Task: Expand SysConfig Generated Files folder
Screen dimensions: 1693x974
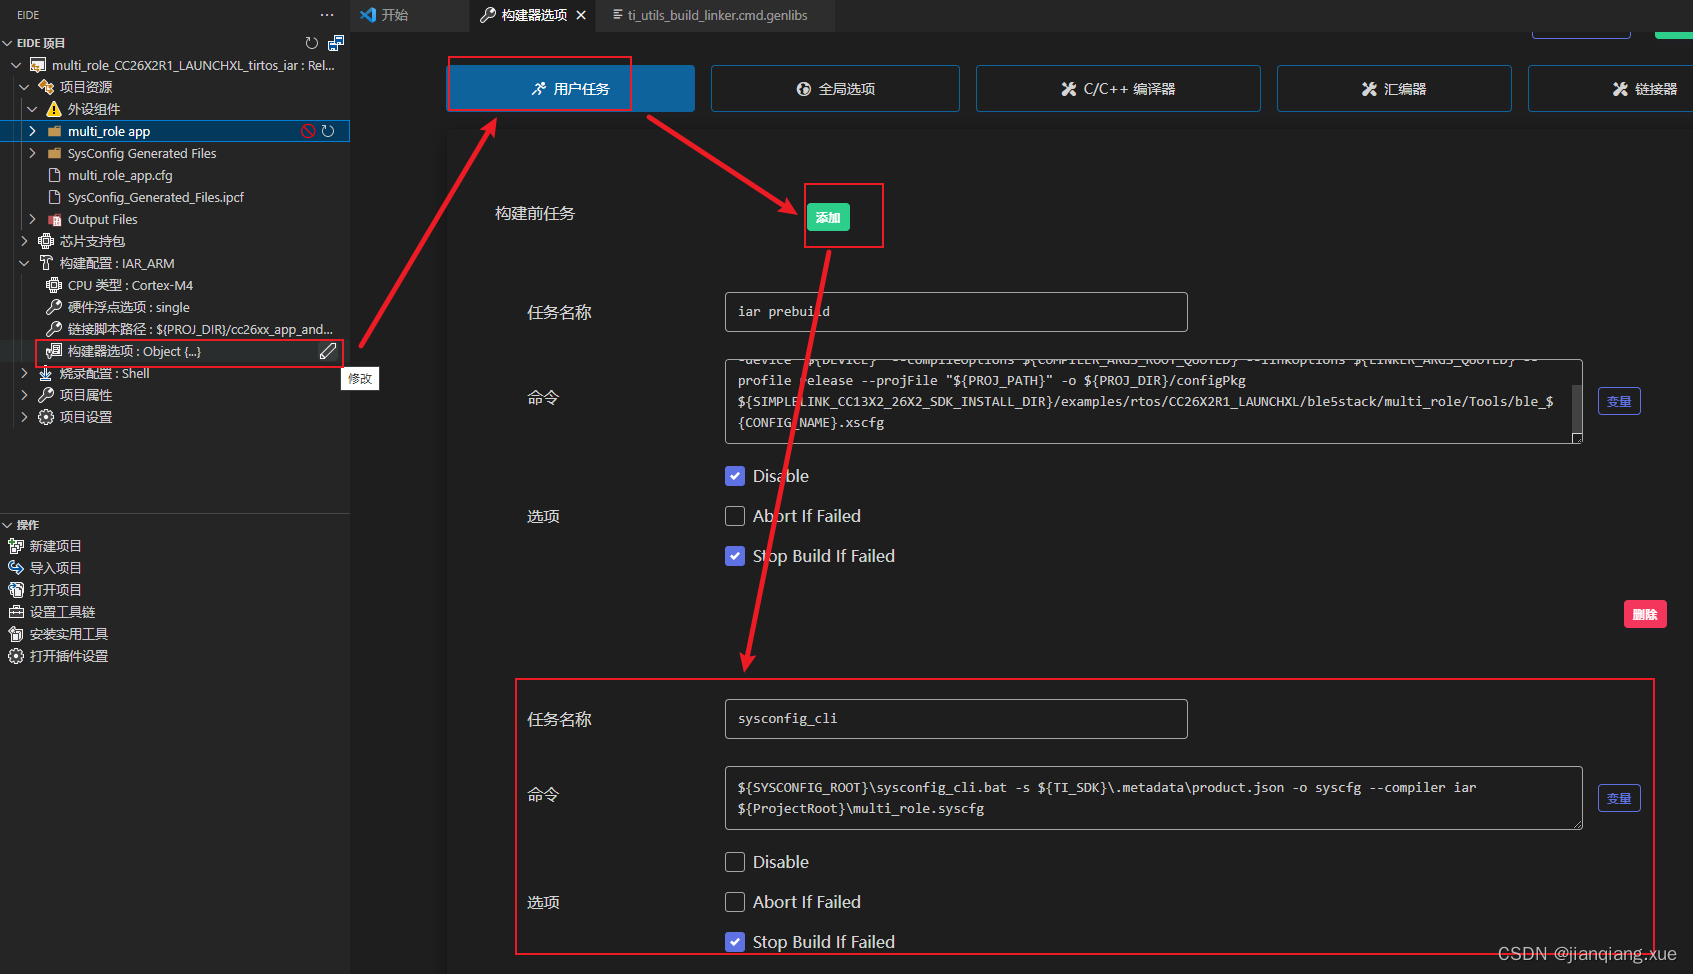Action: (x=32, y=153)
